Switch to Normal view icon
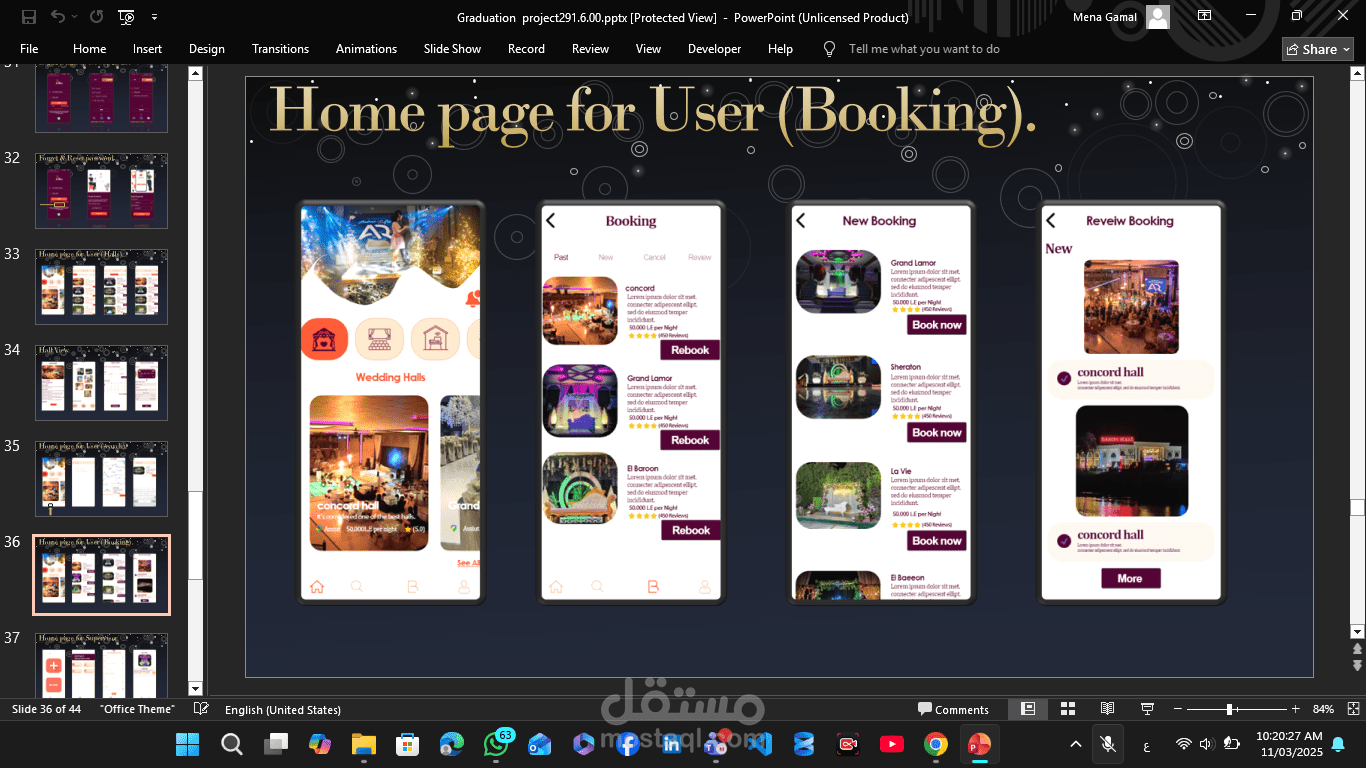The image size is (1366, 768). click(1028, 709)
